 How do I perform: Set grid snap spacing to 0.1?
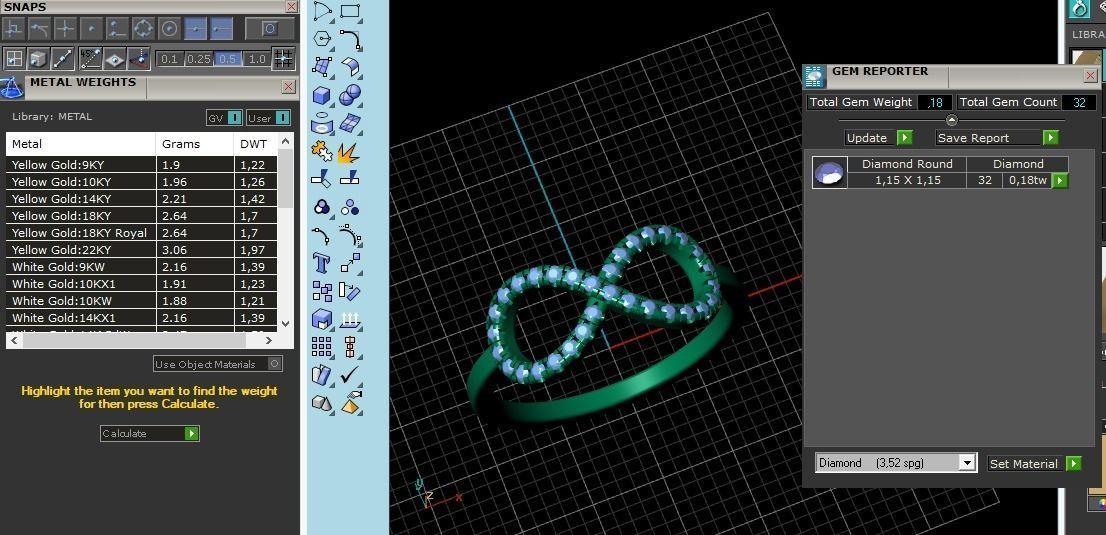[169, 59]
